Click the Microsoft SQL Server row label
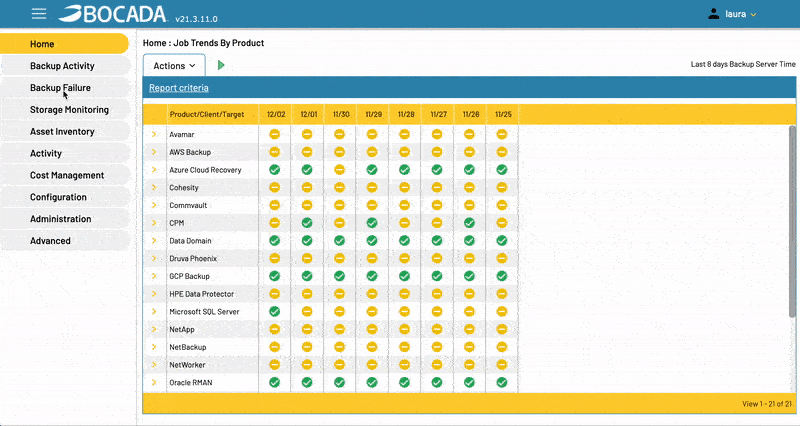This screenshot has width=800, height=426. (204, 311)
